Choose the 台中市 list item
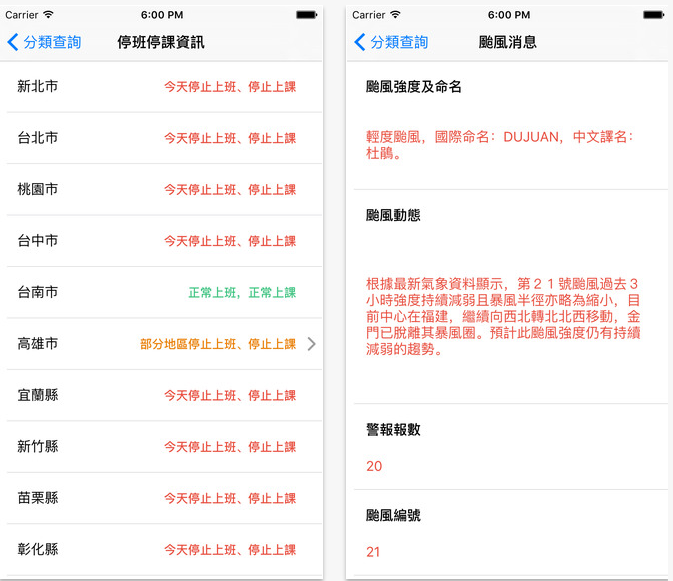This screenshot has width=673, height=581. click(x=162, y=241)
